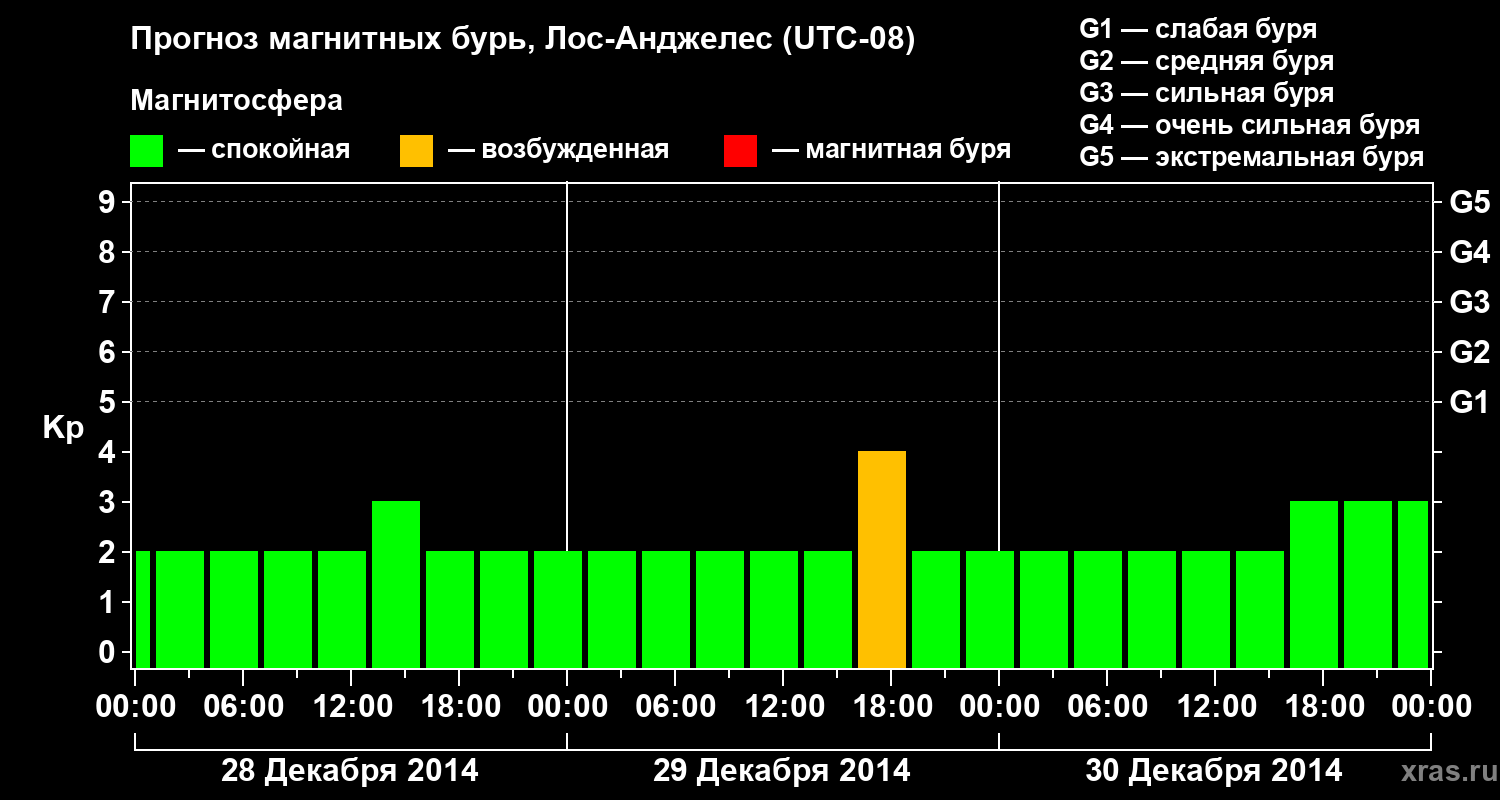The width and height of the screenshot is (1500, 800).
Task: Click 'G2 — средняя буря' legend line
Action: tap(1207, 61)
